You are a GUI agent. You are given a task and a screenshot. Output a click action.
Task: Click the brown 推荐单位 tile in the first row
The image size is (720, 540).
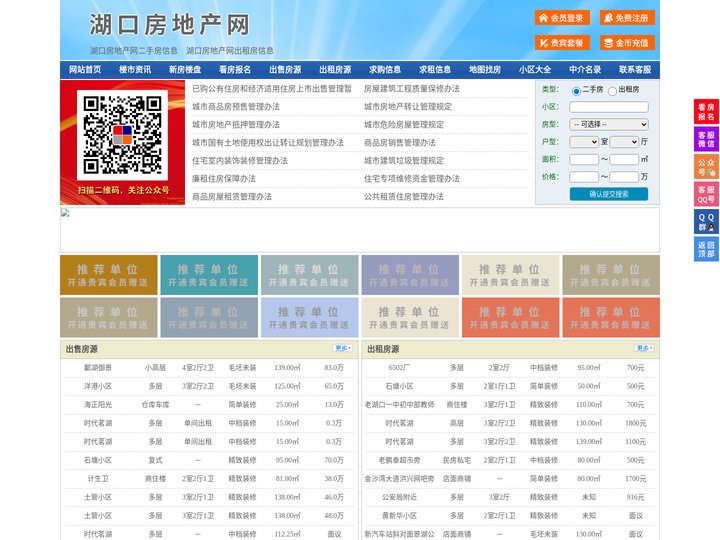tap(108, 275)
